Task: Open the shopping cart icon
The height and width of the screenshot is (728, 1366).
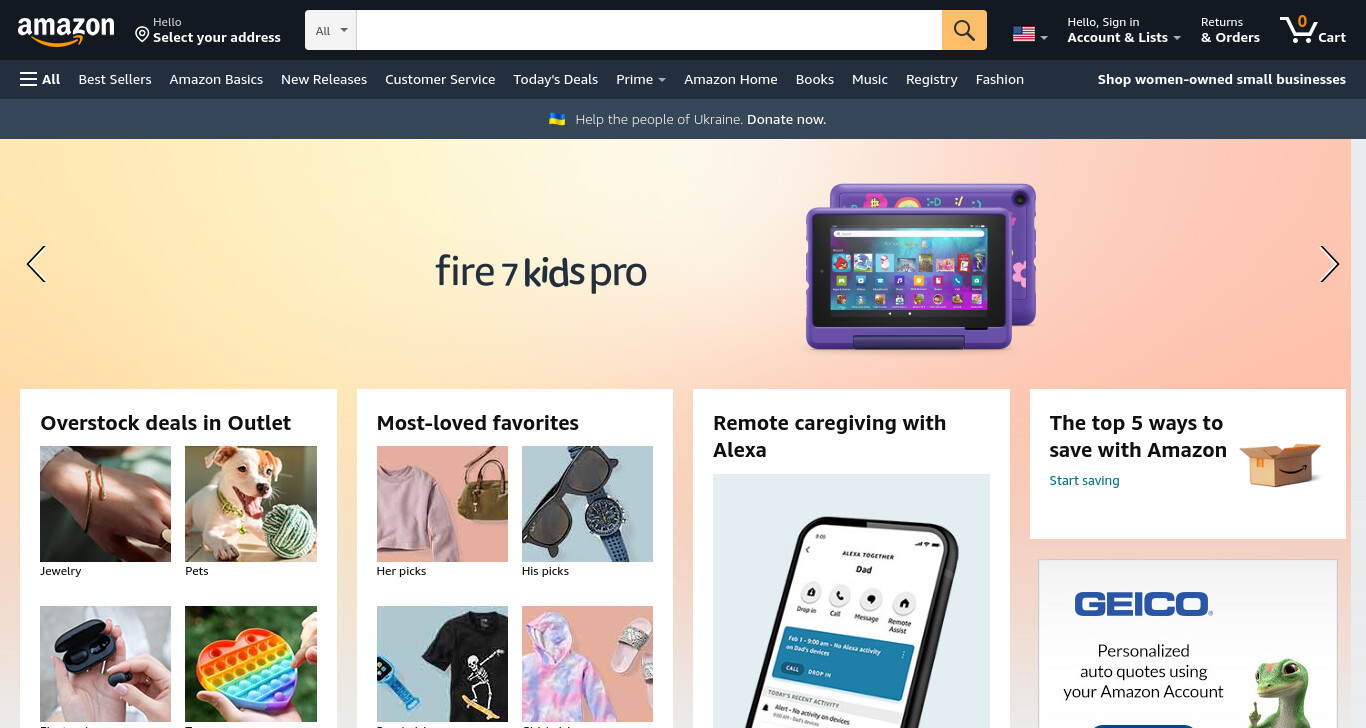Action: pyautogui.click(x=1312, y=30)
